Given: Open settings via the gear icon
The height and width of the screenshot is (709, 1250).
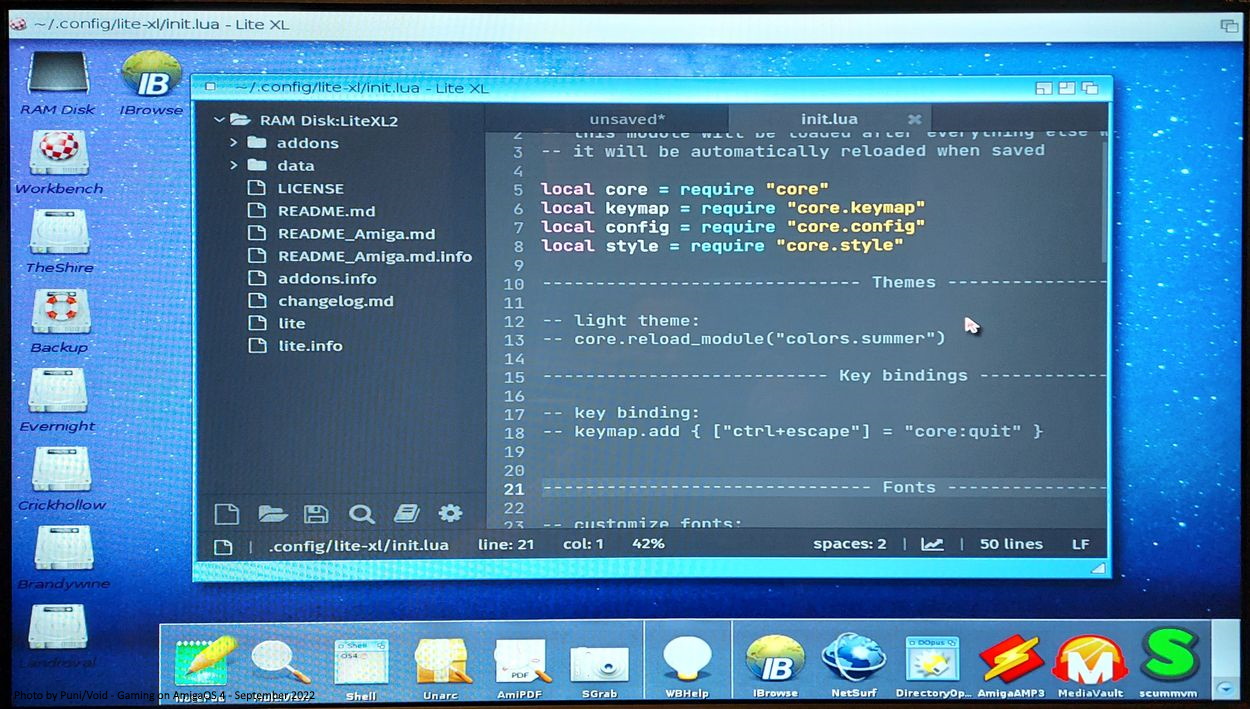Looking at the screenshot, I should pos(451,514).
